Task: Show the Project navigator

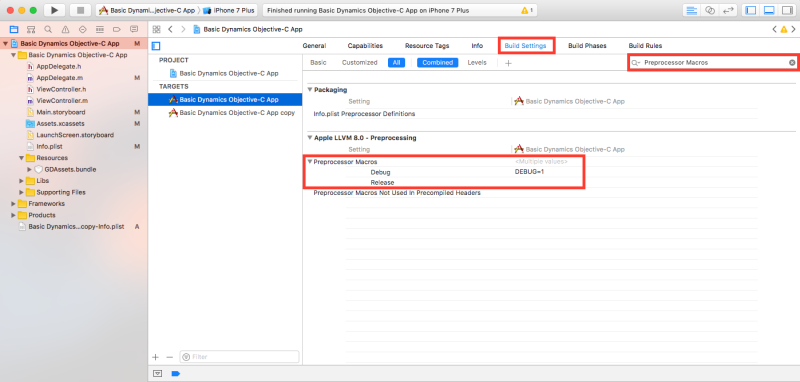Action: click(x=14, y=29)
